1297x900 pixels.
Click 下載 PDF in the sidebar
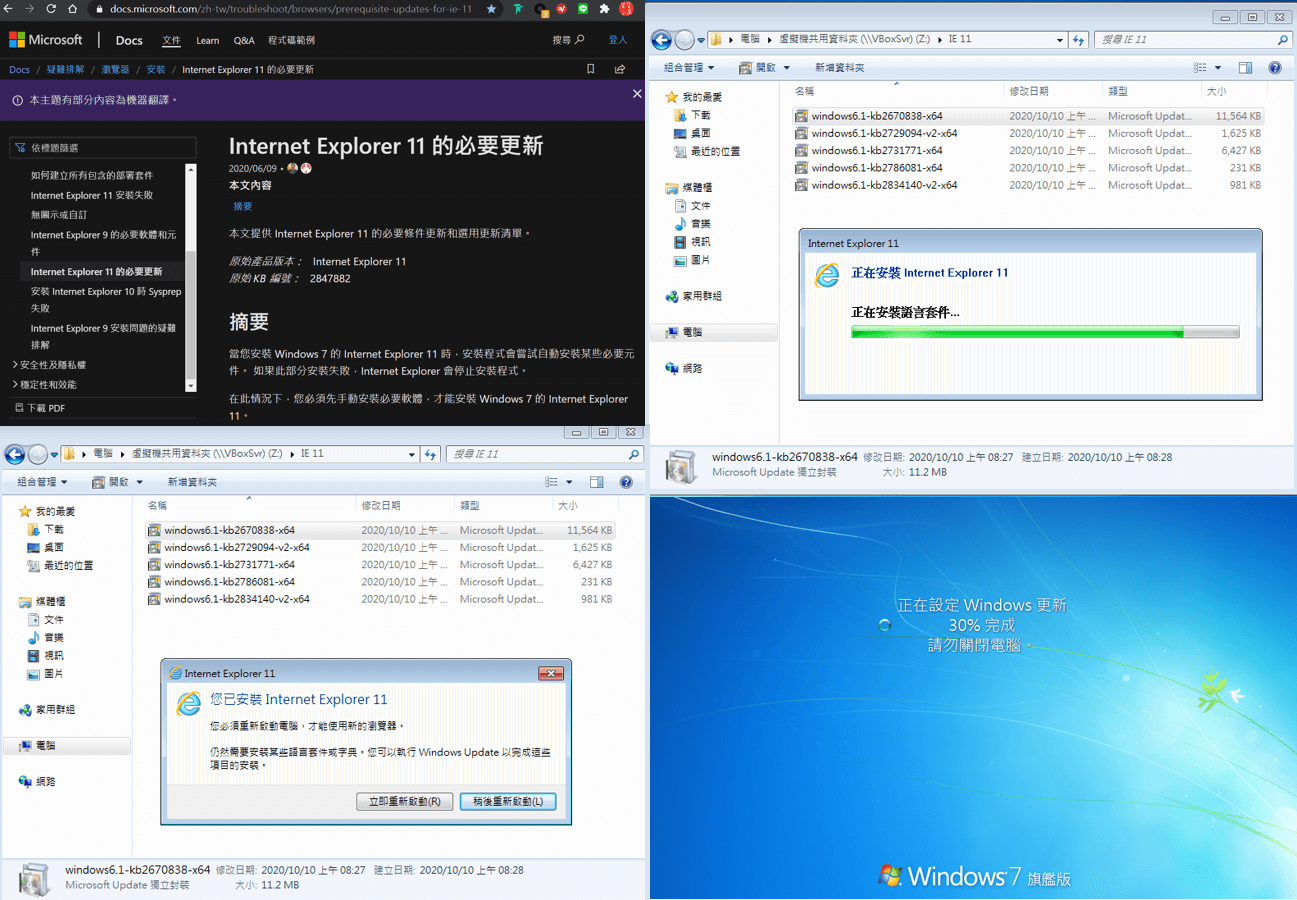pos(40,408)
